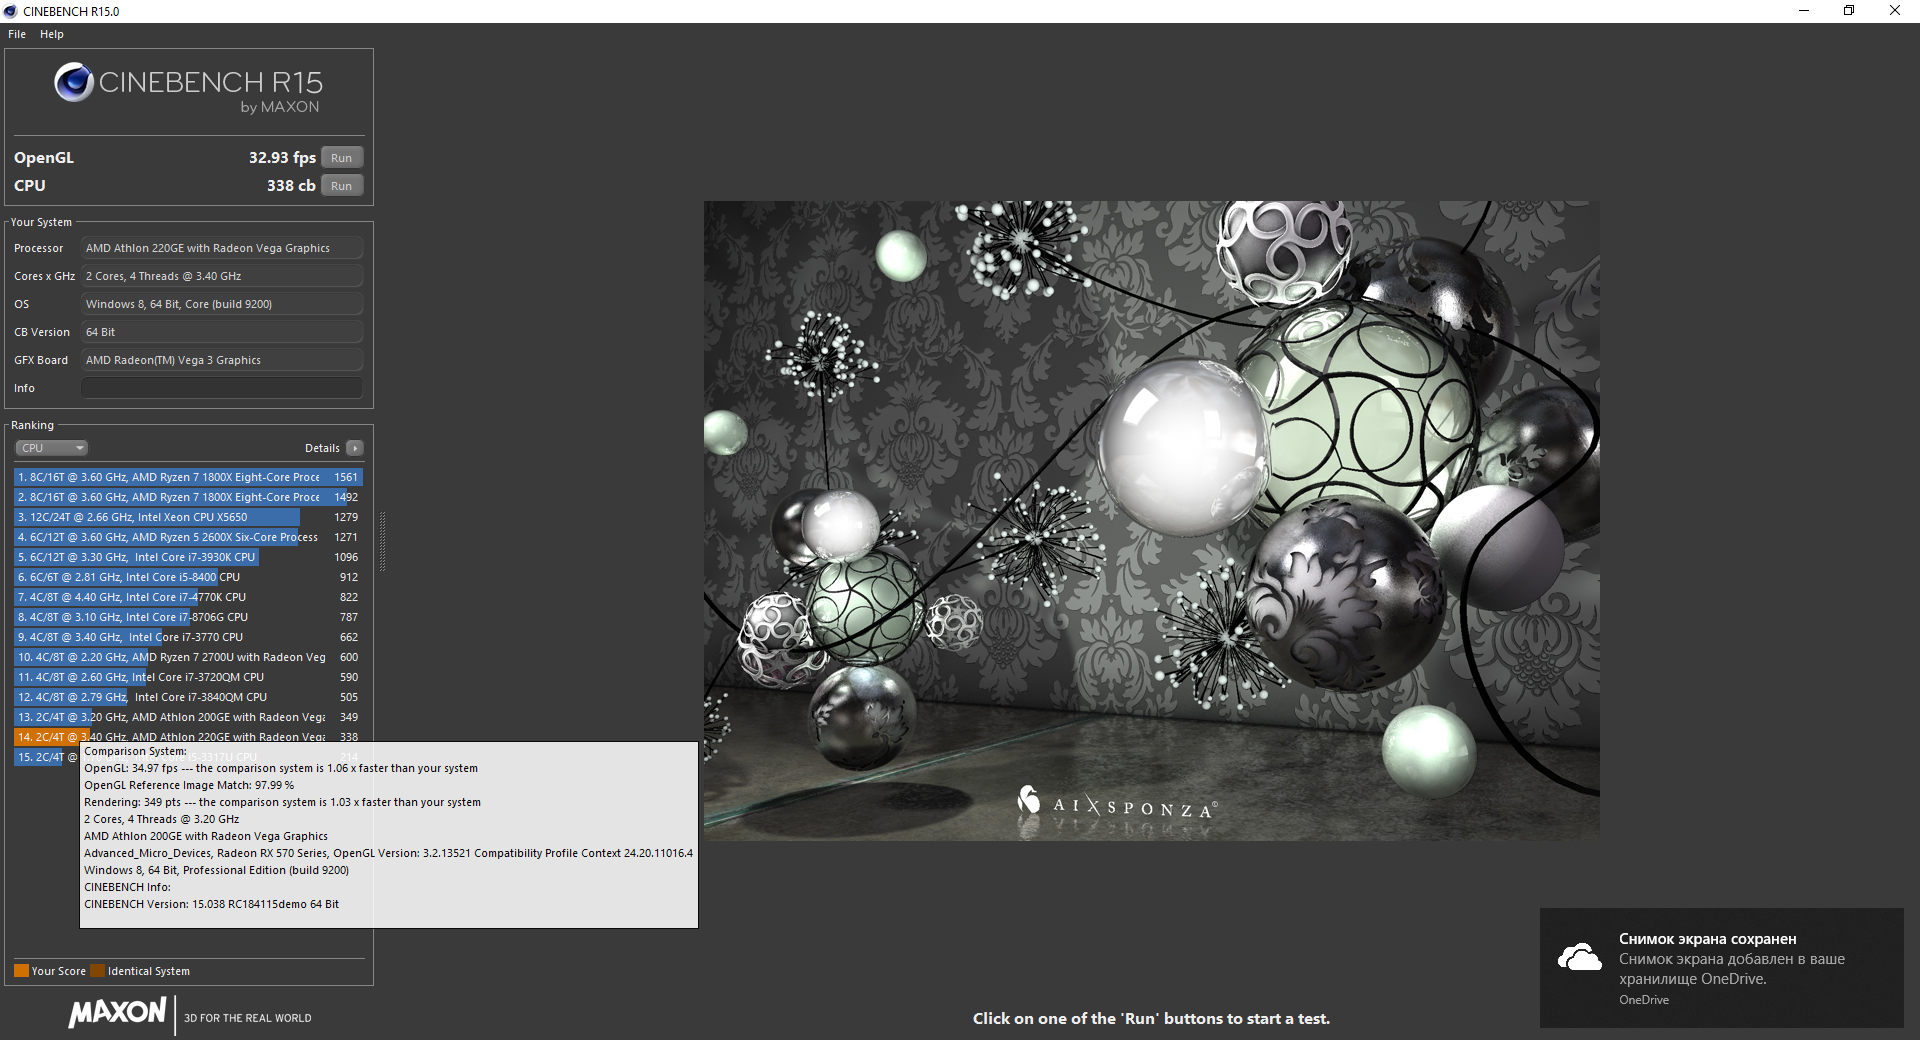Open the OneDrive screenshot saved notification
1920x1040 pixels.
(1721, 968)
